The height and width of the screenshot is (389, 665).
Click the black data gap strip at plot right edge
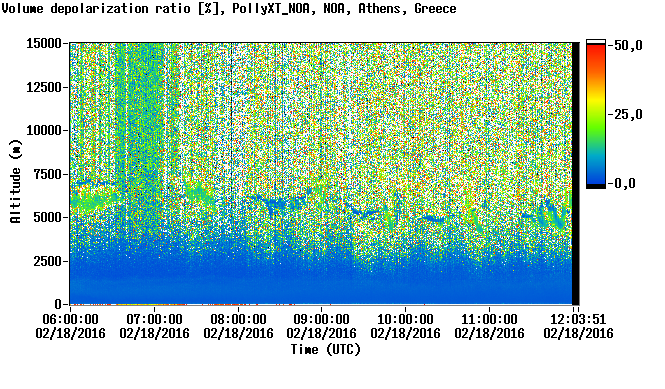click(576, 173)
